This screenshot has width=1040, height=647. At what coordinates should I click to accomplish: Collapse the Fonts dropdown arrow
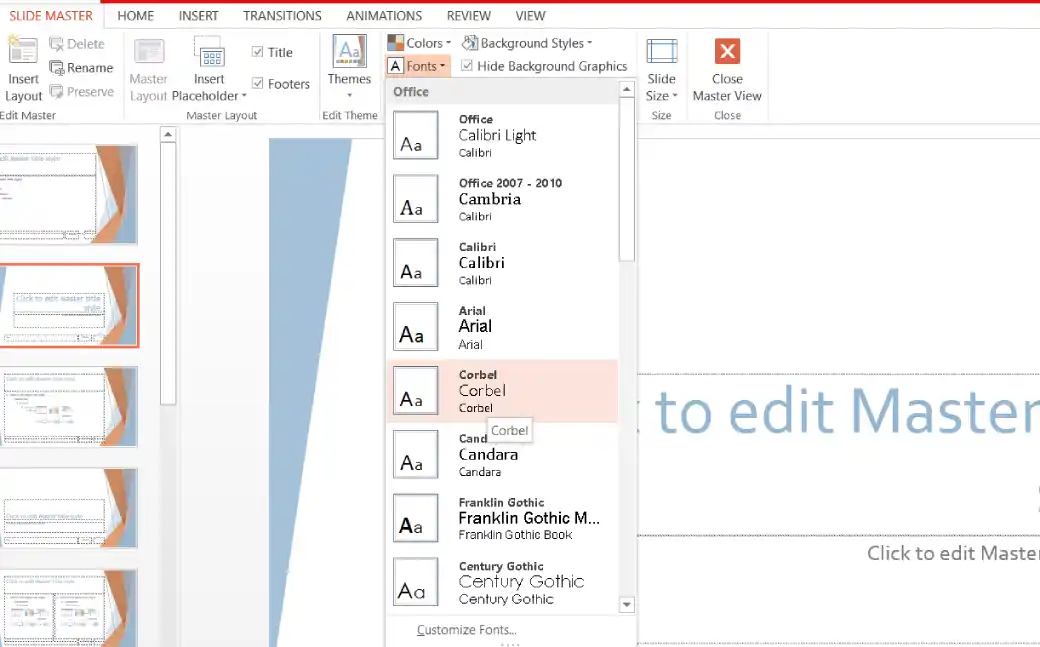(x=442, y=66)
